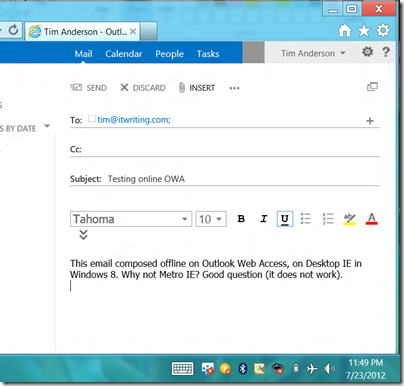Viewport: 404px width, 386px height.
Task: Open the font size 10 dropdown
Action: [211, 219]
